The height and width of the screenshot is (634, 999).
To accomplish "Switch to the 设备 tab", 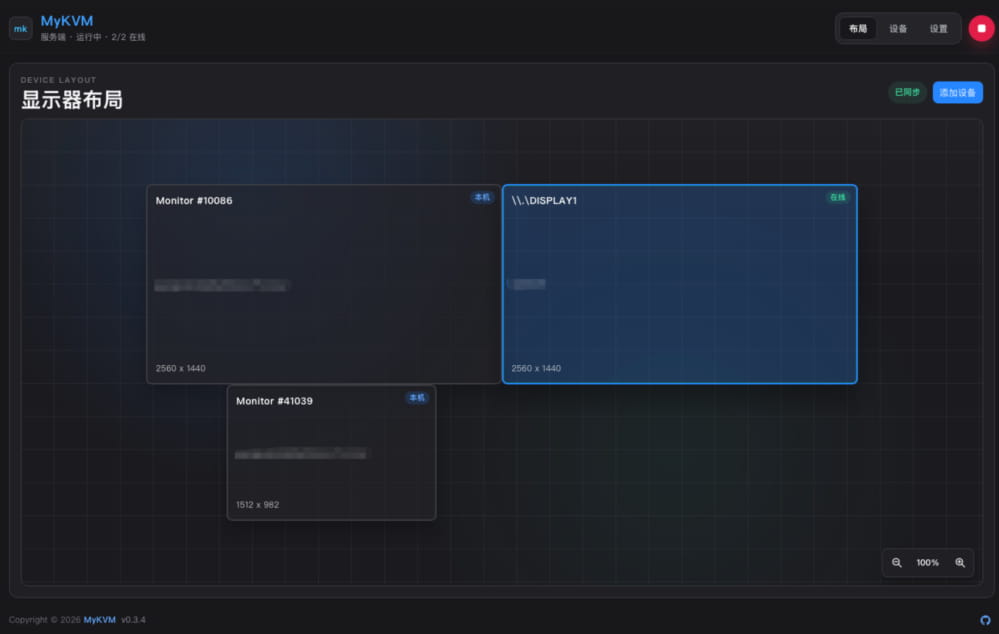I will tap(898, 29).
